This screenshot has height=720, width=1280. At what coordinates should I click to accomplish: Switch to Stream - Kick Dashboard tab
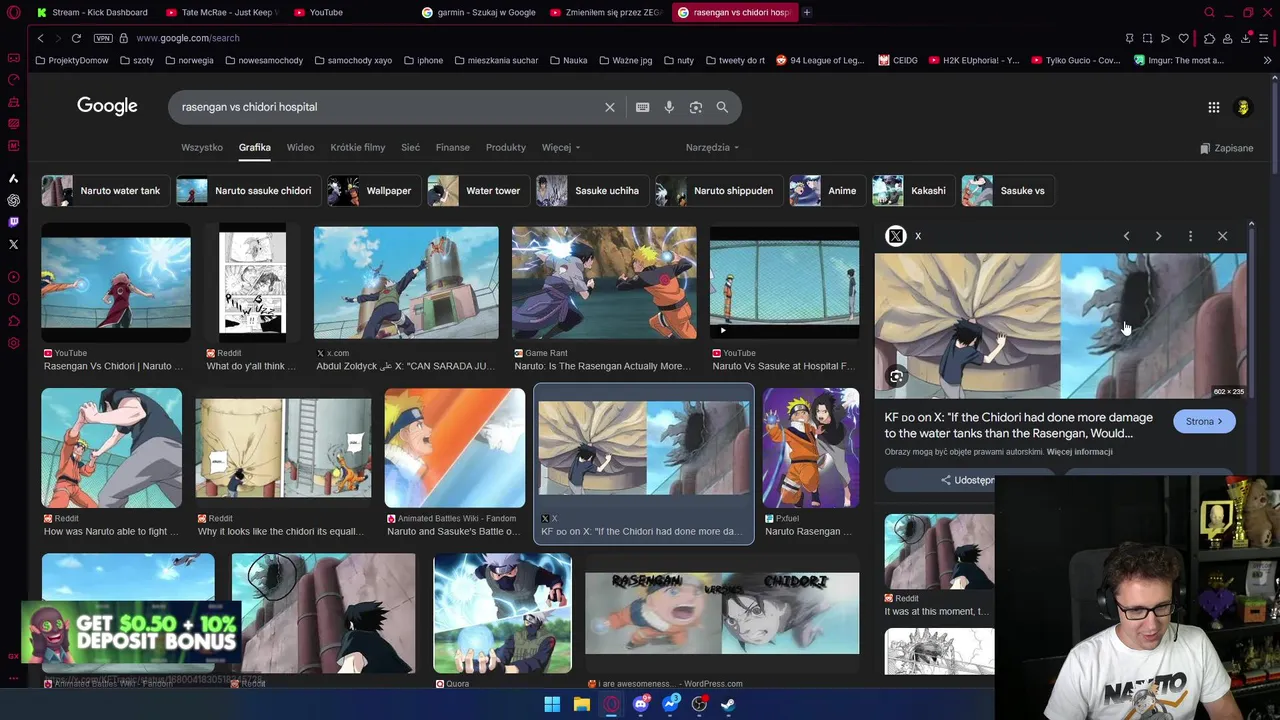(91, 12)
